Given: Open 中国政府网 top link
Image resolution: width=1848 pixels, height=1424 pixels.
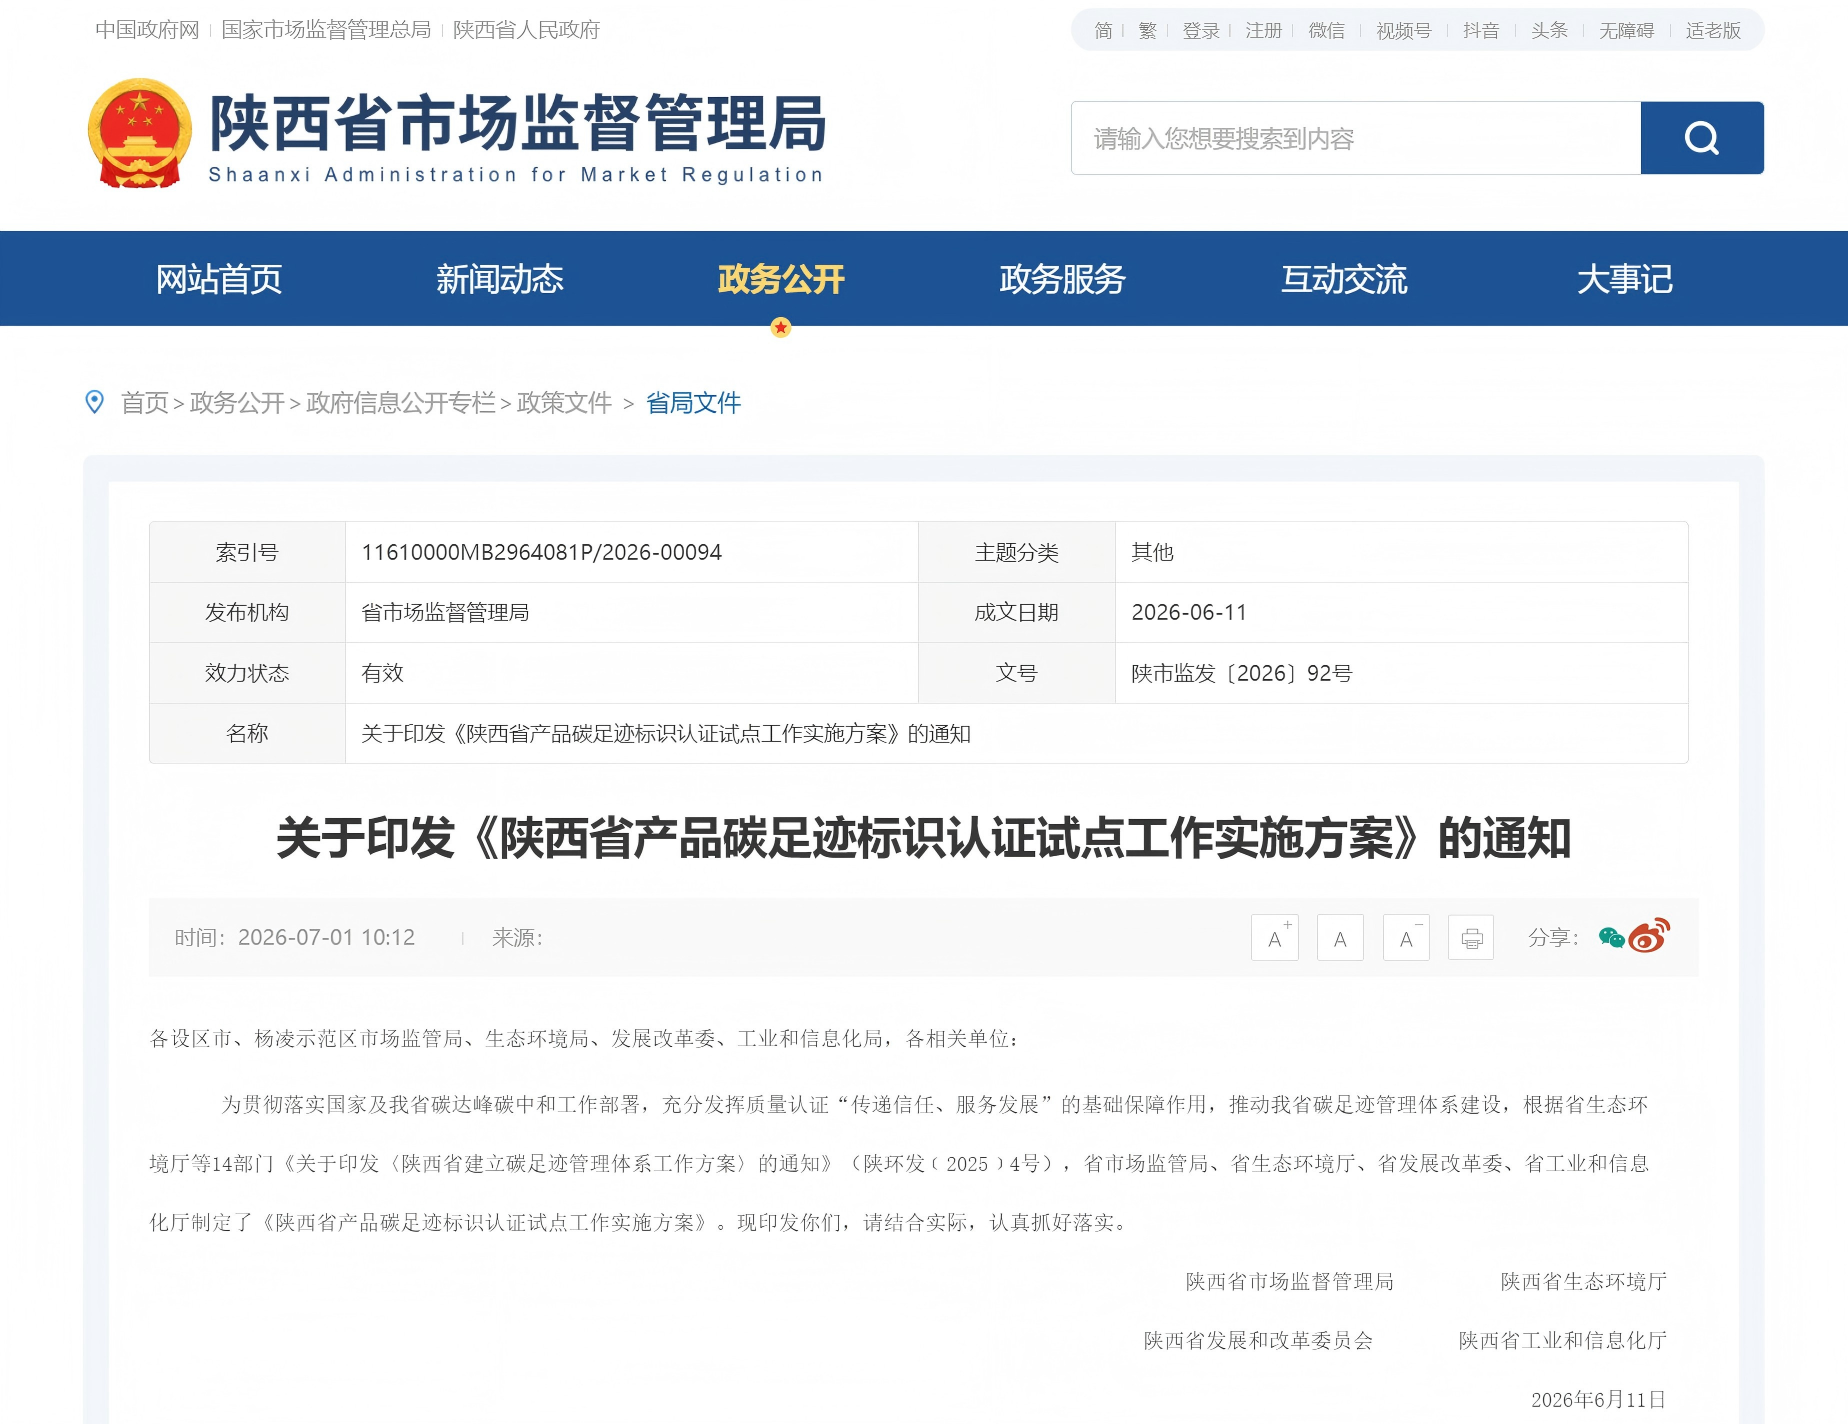Looking at the screenshot, I should tap(148, 30).
